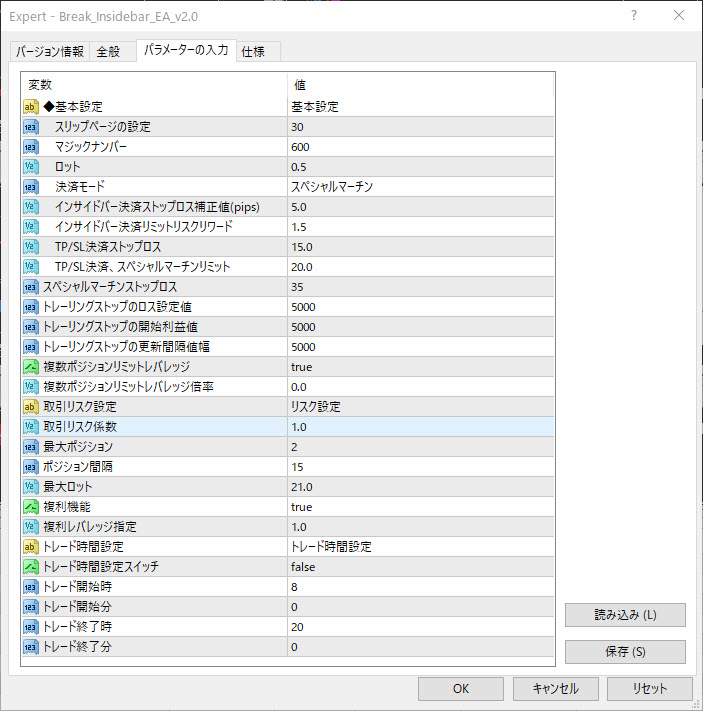The height and width of the screenshot is (711, 703).
Task: Click the 保存 (S) button
Action: [x=625, y=652]
